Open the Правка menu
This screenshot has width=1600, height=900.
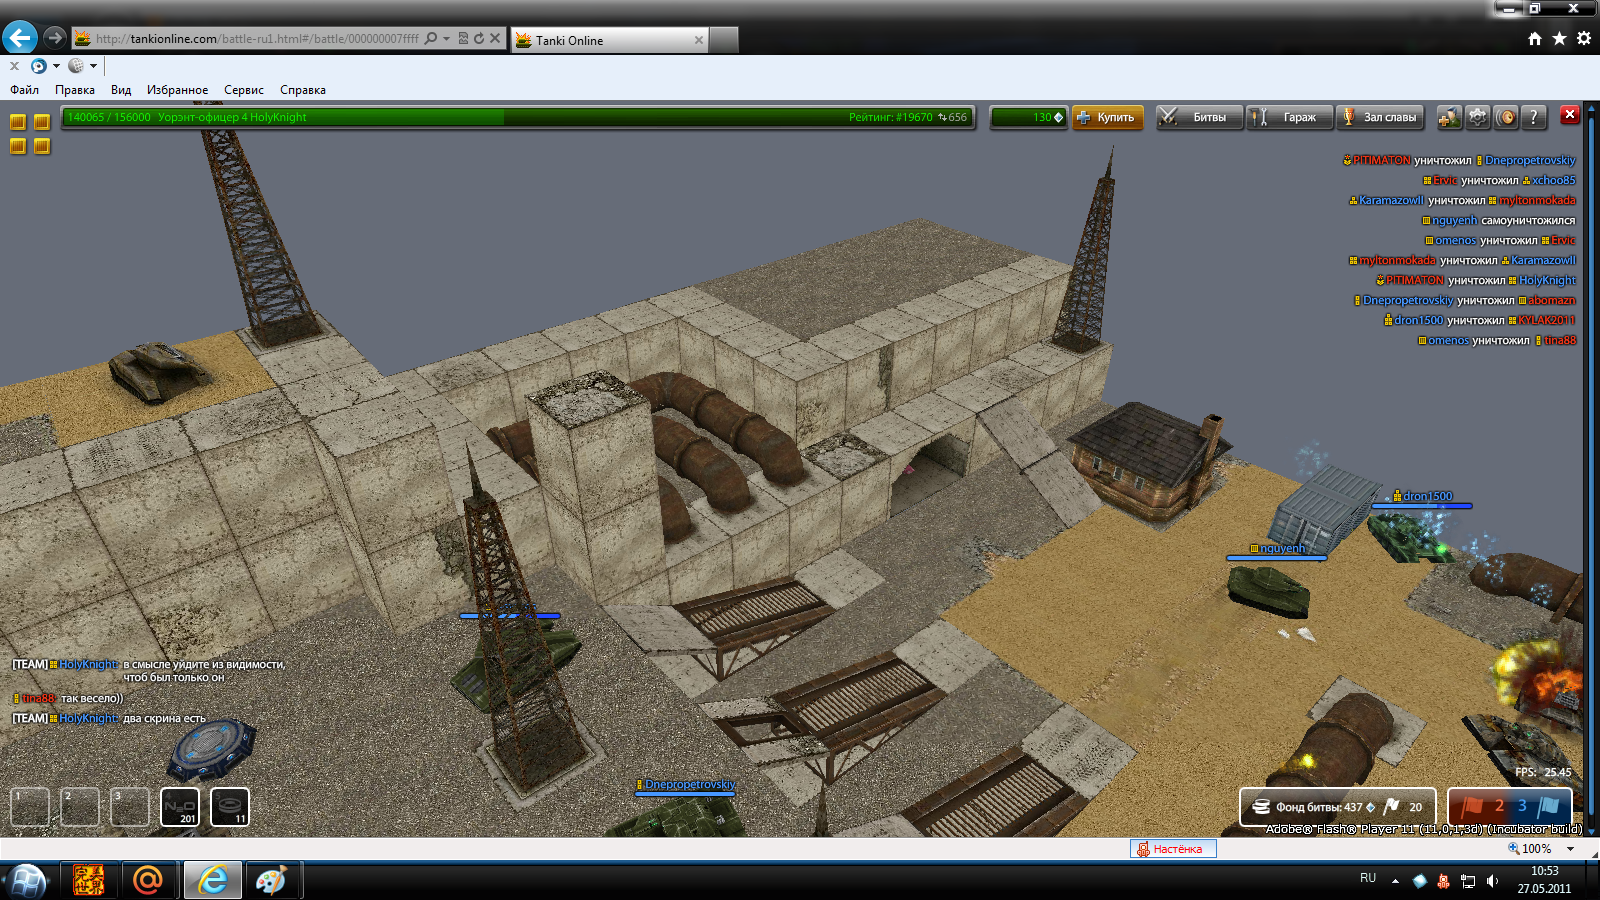75,90
